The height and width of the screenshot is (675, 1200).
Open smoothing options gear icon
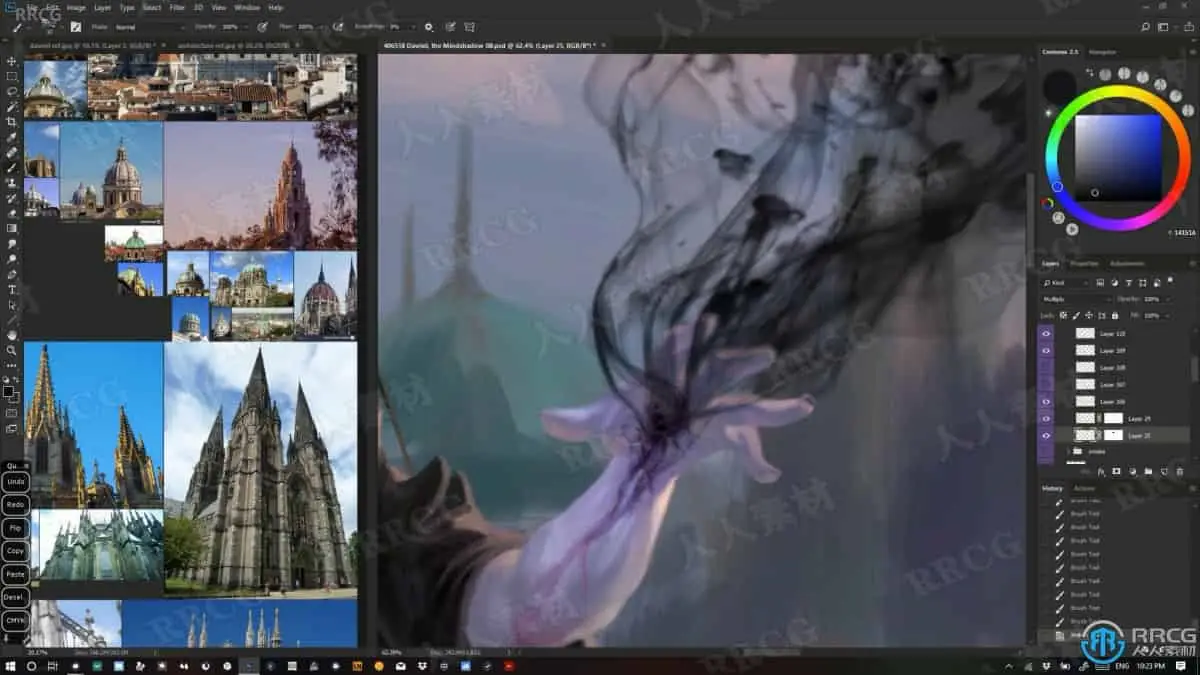pyautogui.click(x=429, y=27)
